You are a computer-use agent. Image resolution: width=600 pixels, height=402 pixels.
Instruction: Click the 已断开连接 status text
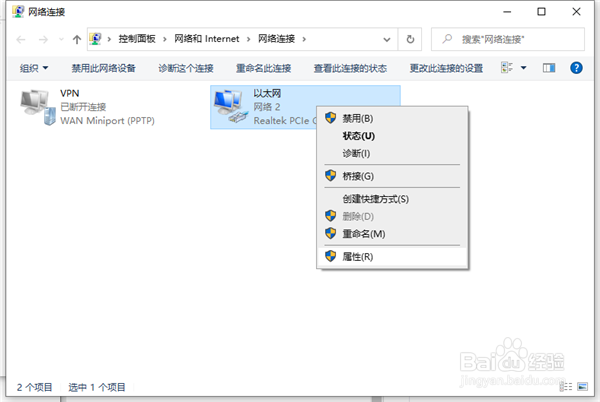[83, 107]
